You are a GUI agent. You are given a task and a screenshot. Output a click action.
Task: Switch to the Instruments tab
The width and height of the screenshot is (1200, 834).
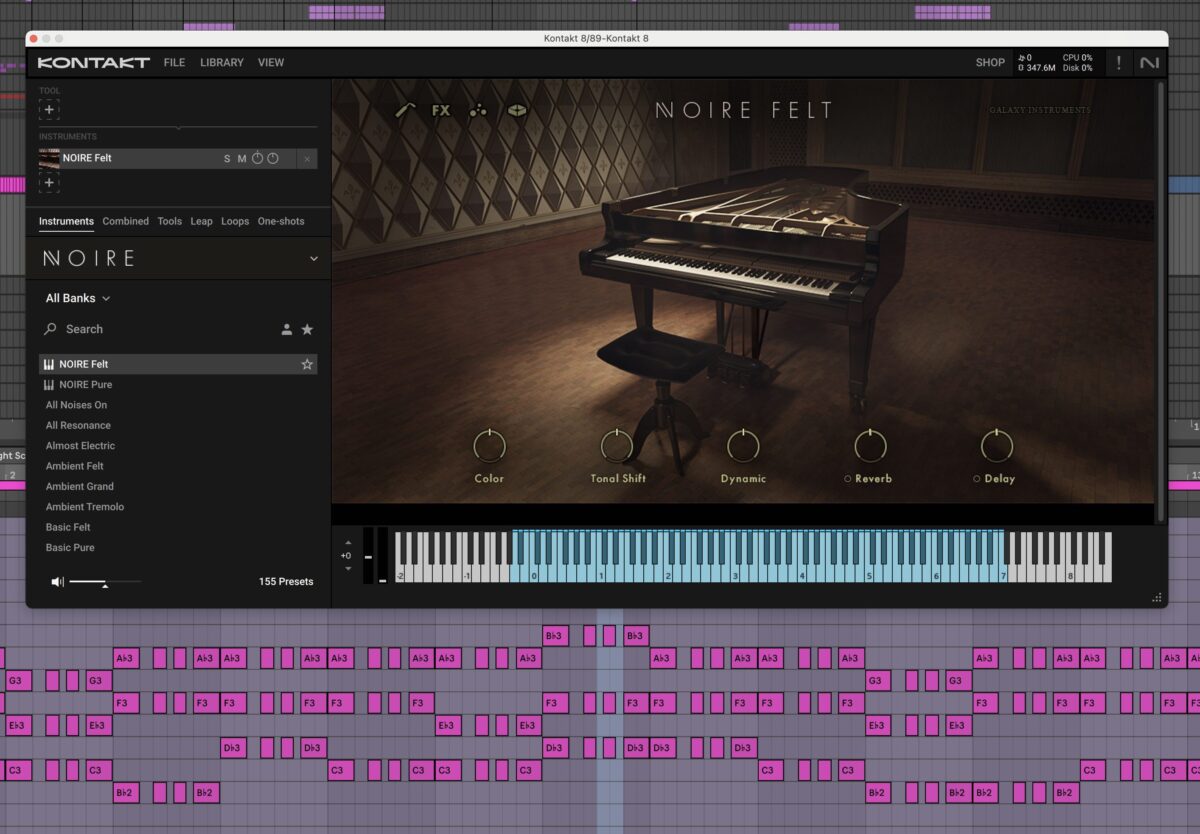pos(66,221)
